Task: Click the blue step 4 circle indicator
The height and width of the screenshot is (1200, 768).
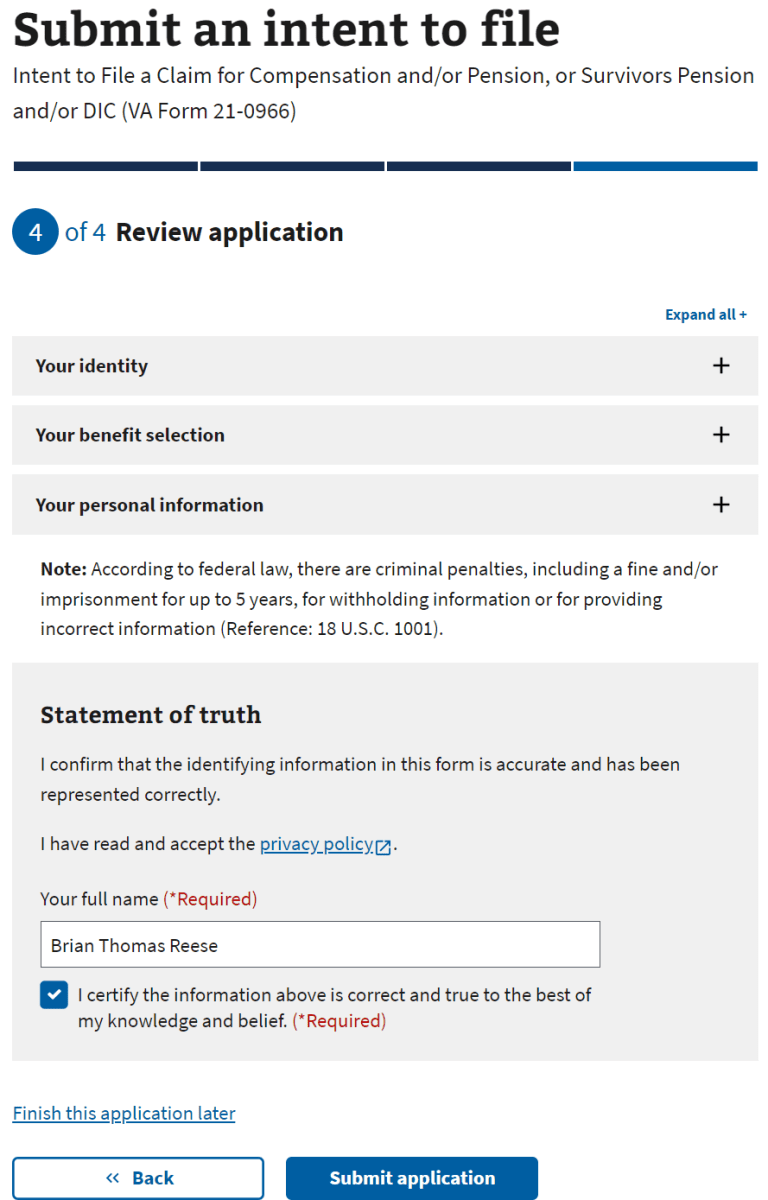Action: coord(35,232)
